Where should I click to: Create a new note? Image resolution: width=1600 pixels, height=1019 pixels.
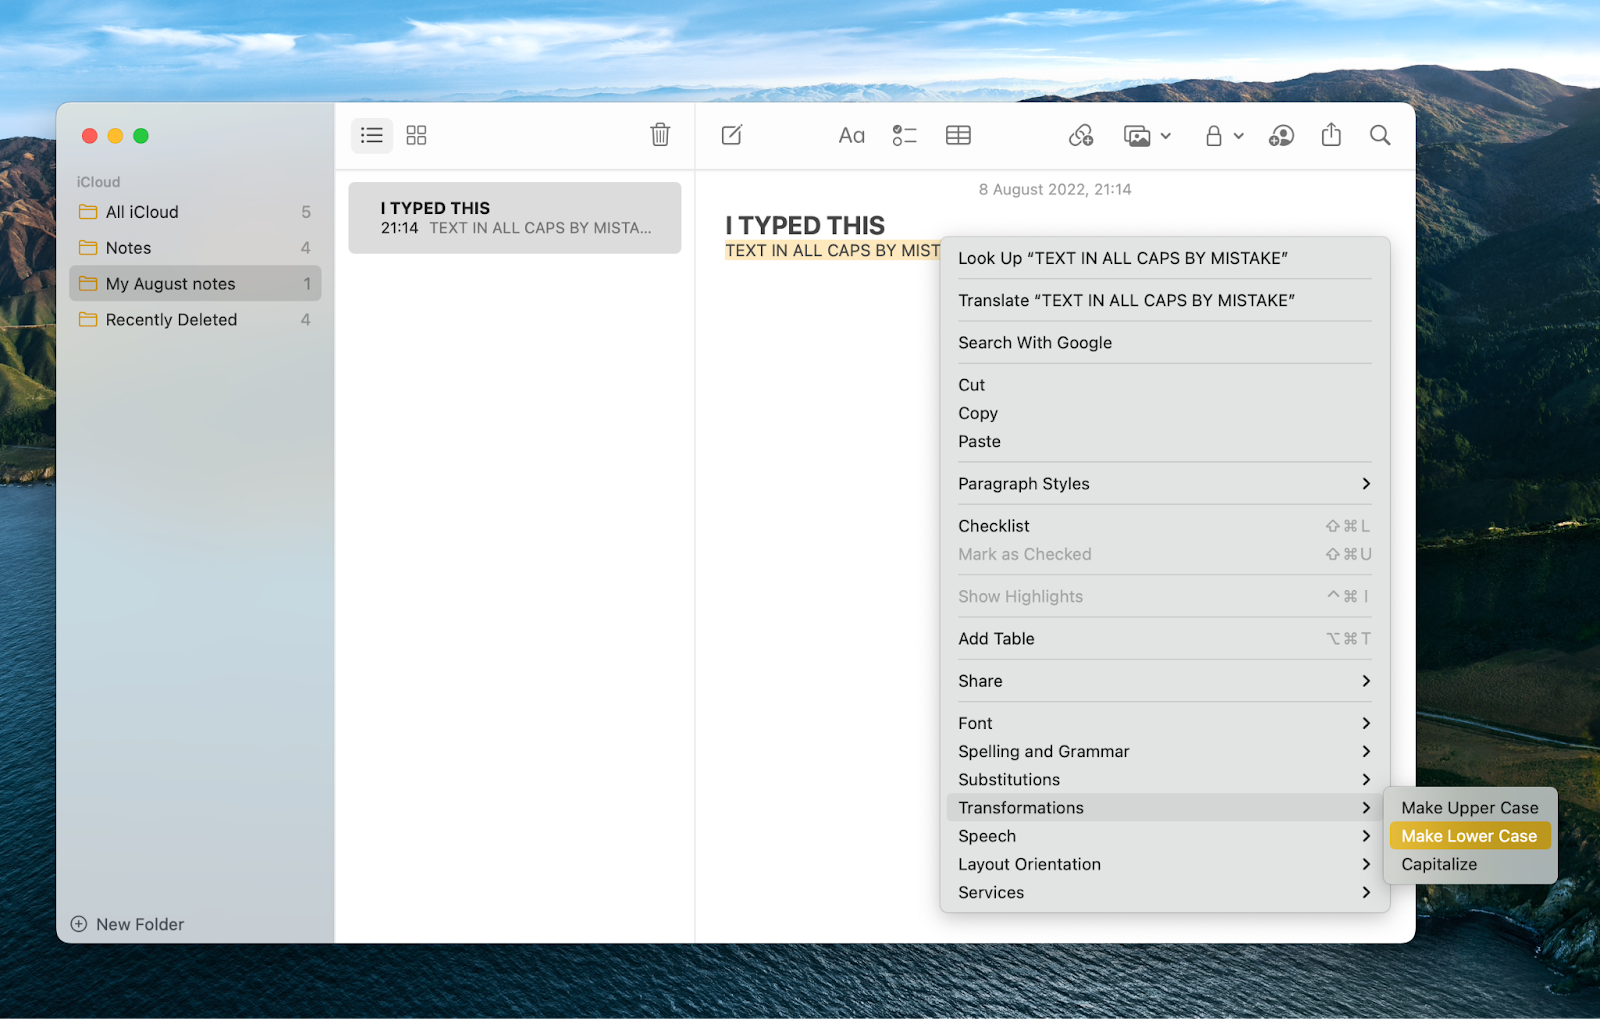(731, 135)
